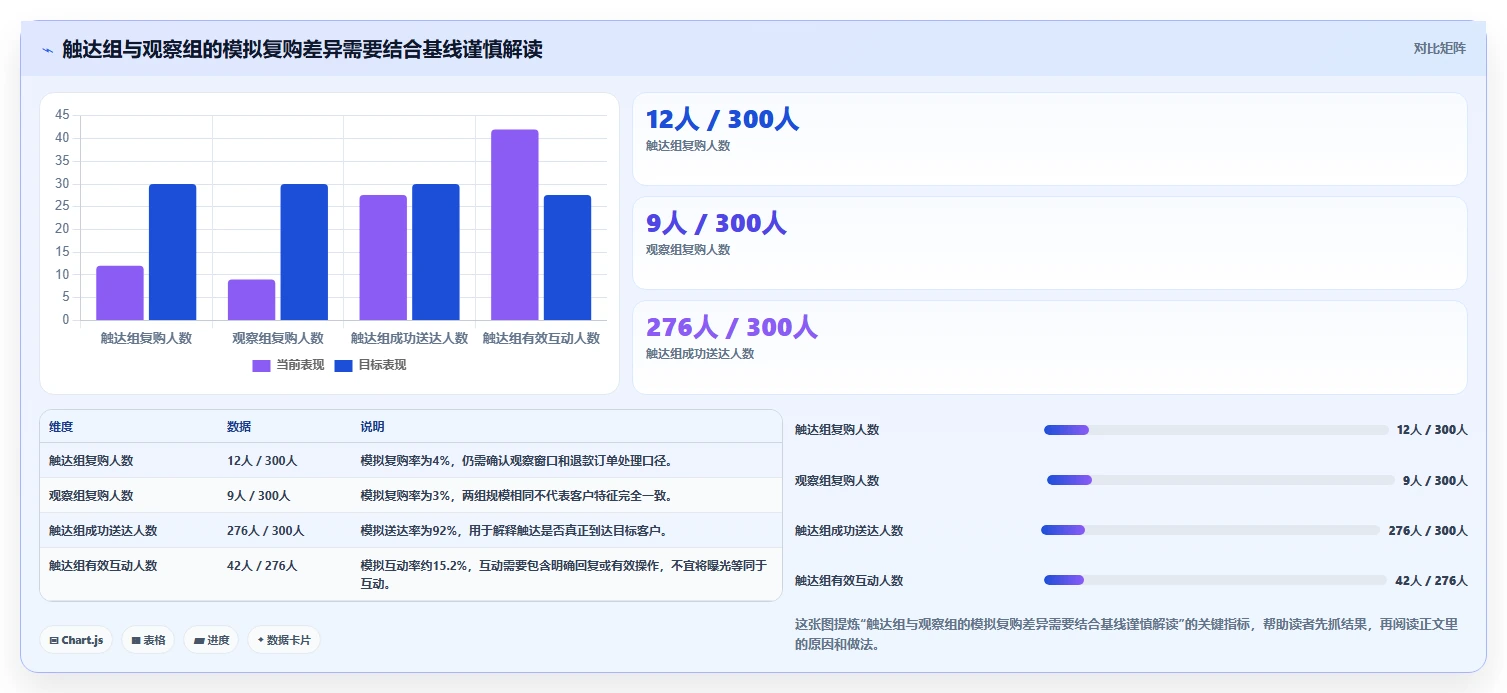The width and height of the screenshot is (1507, 693).
Task: Click table cell 276人 / 300人
Action: 266,531
